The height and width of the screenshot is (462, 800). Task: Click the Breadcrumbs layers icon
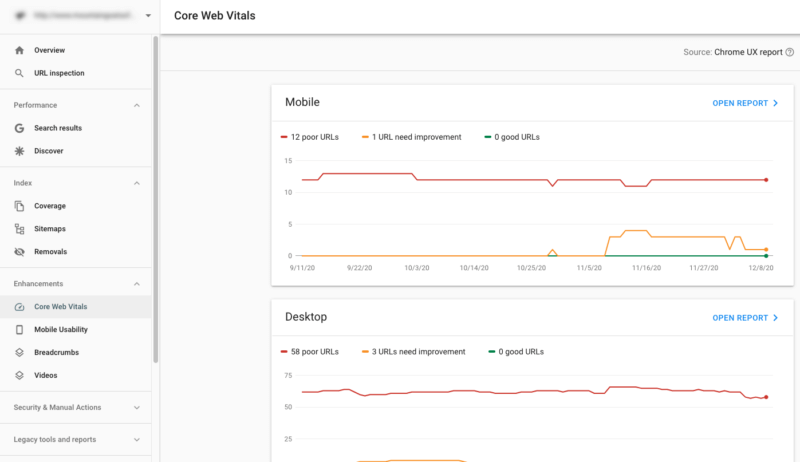coord(19,352)
